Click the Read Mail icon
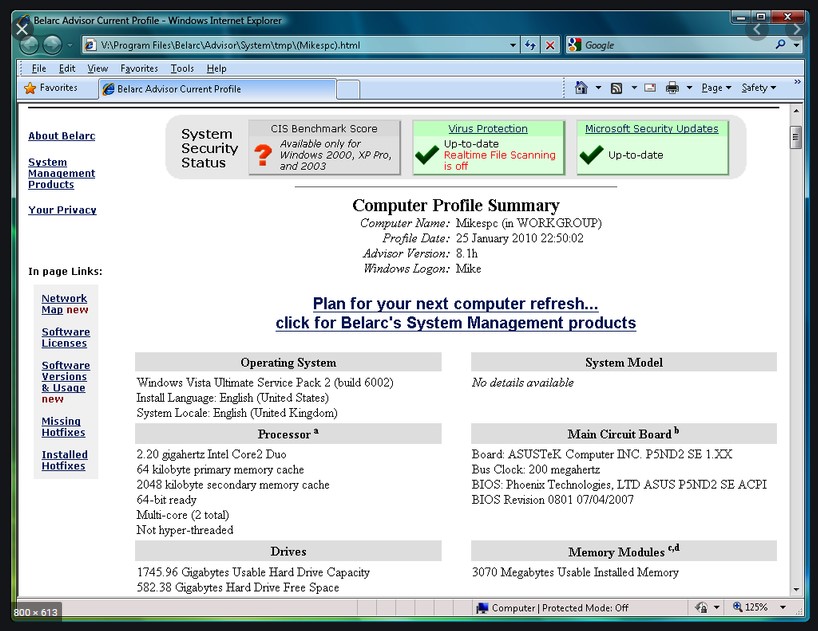 tap(650, 88)
